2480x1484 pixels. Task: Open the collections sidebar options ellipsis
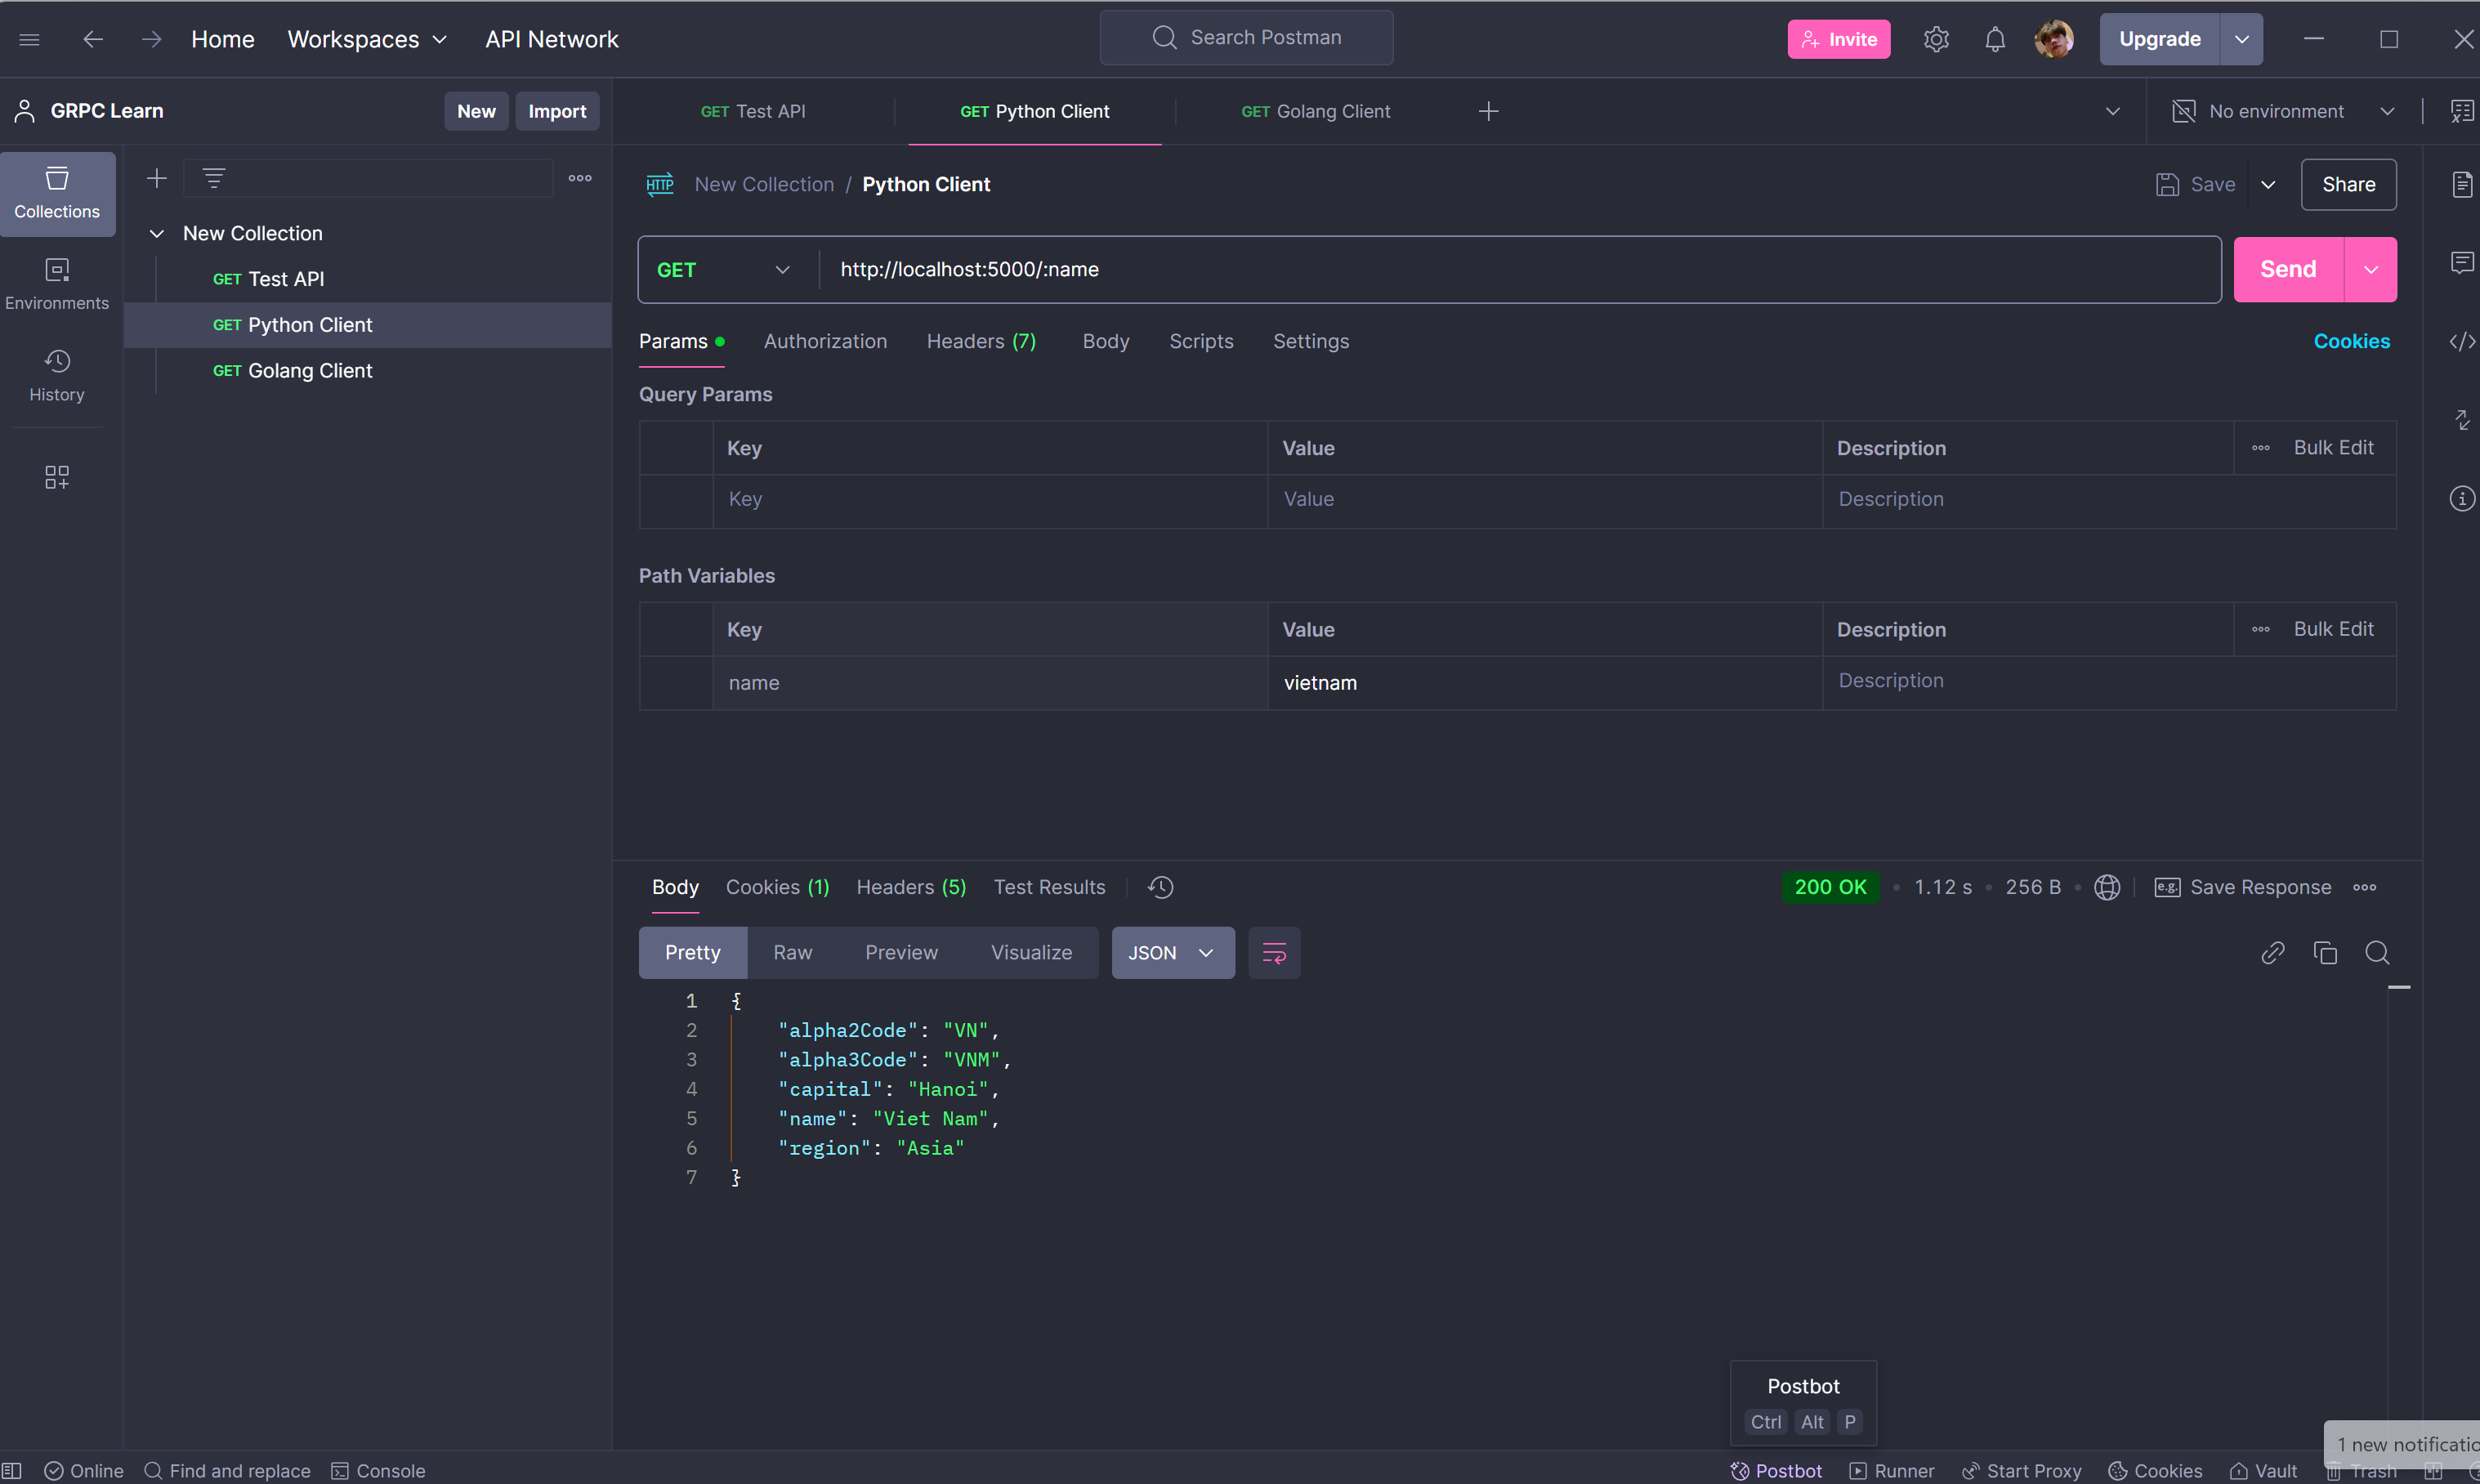pyautogui.click(x=580, y=178)
